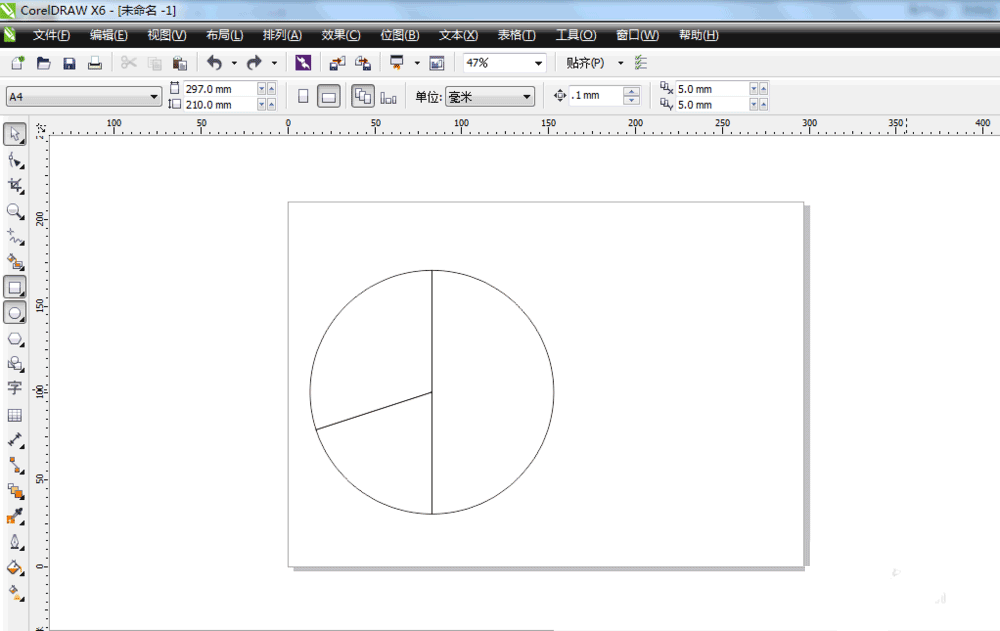Toggle apply layout to all pages
1000x631 pixels.
(363, 96)
